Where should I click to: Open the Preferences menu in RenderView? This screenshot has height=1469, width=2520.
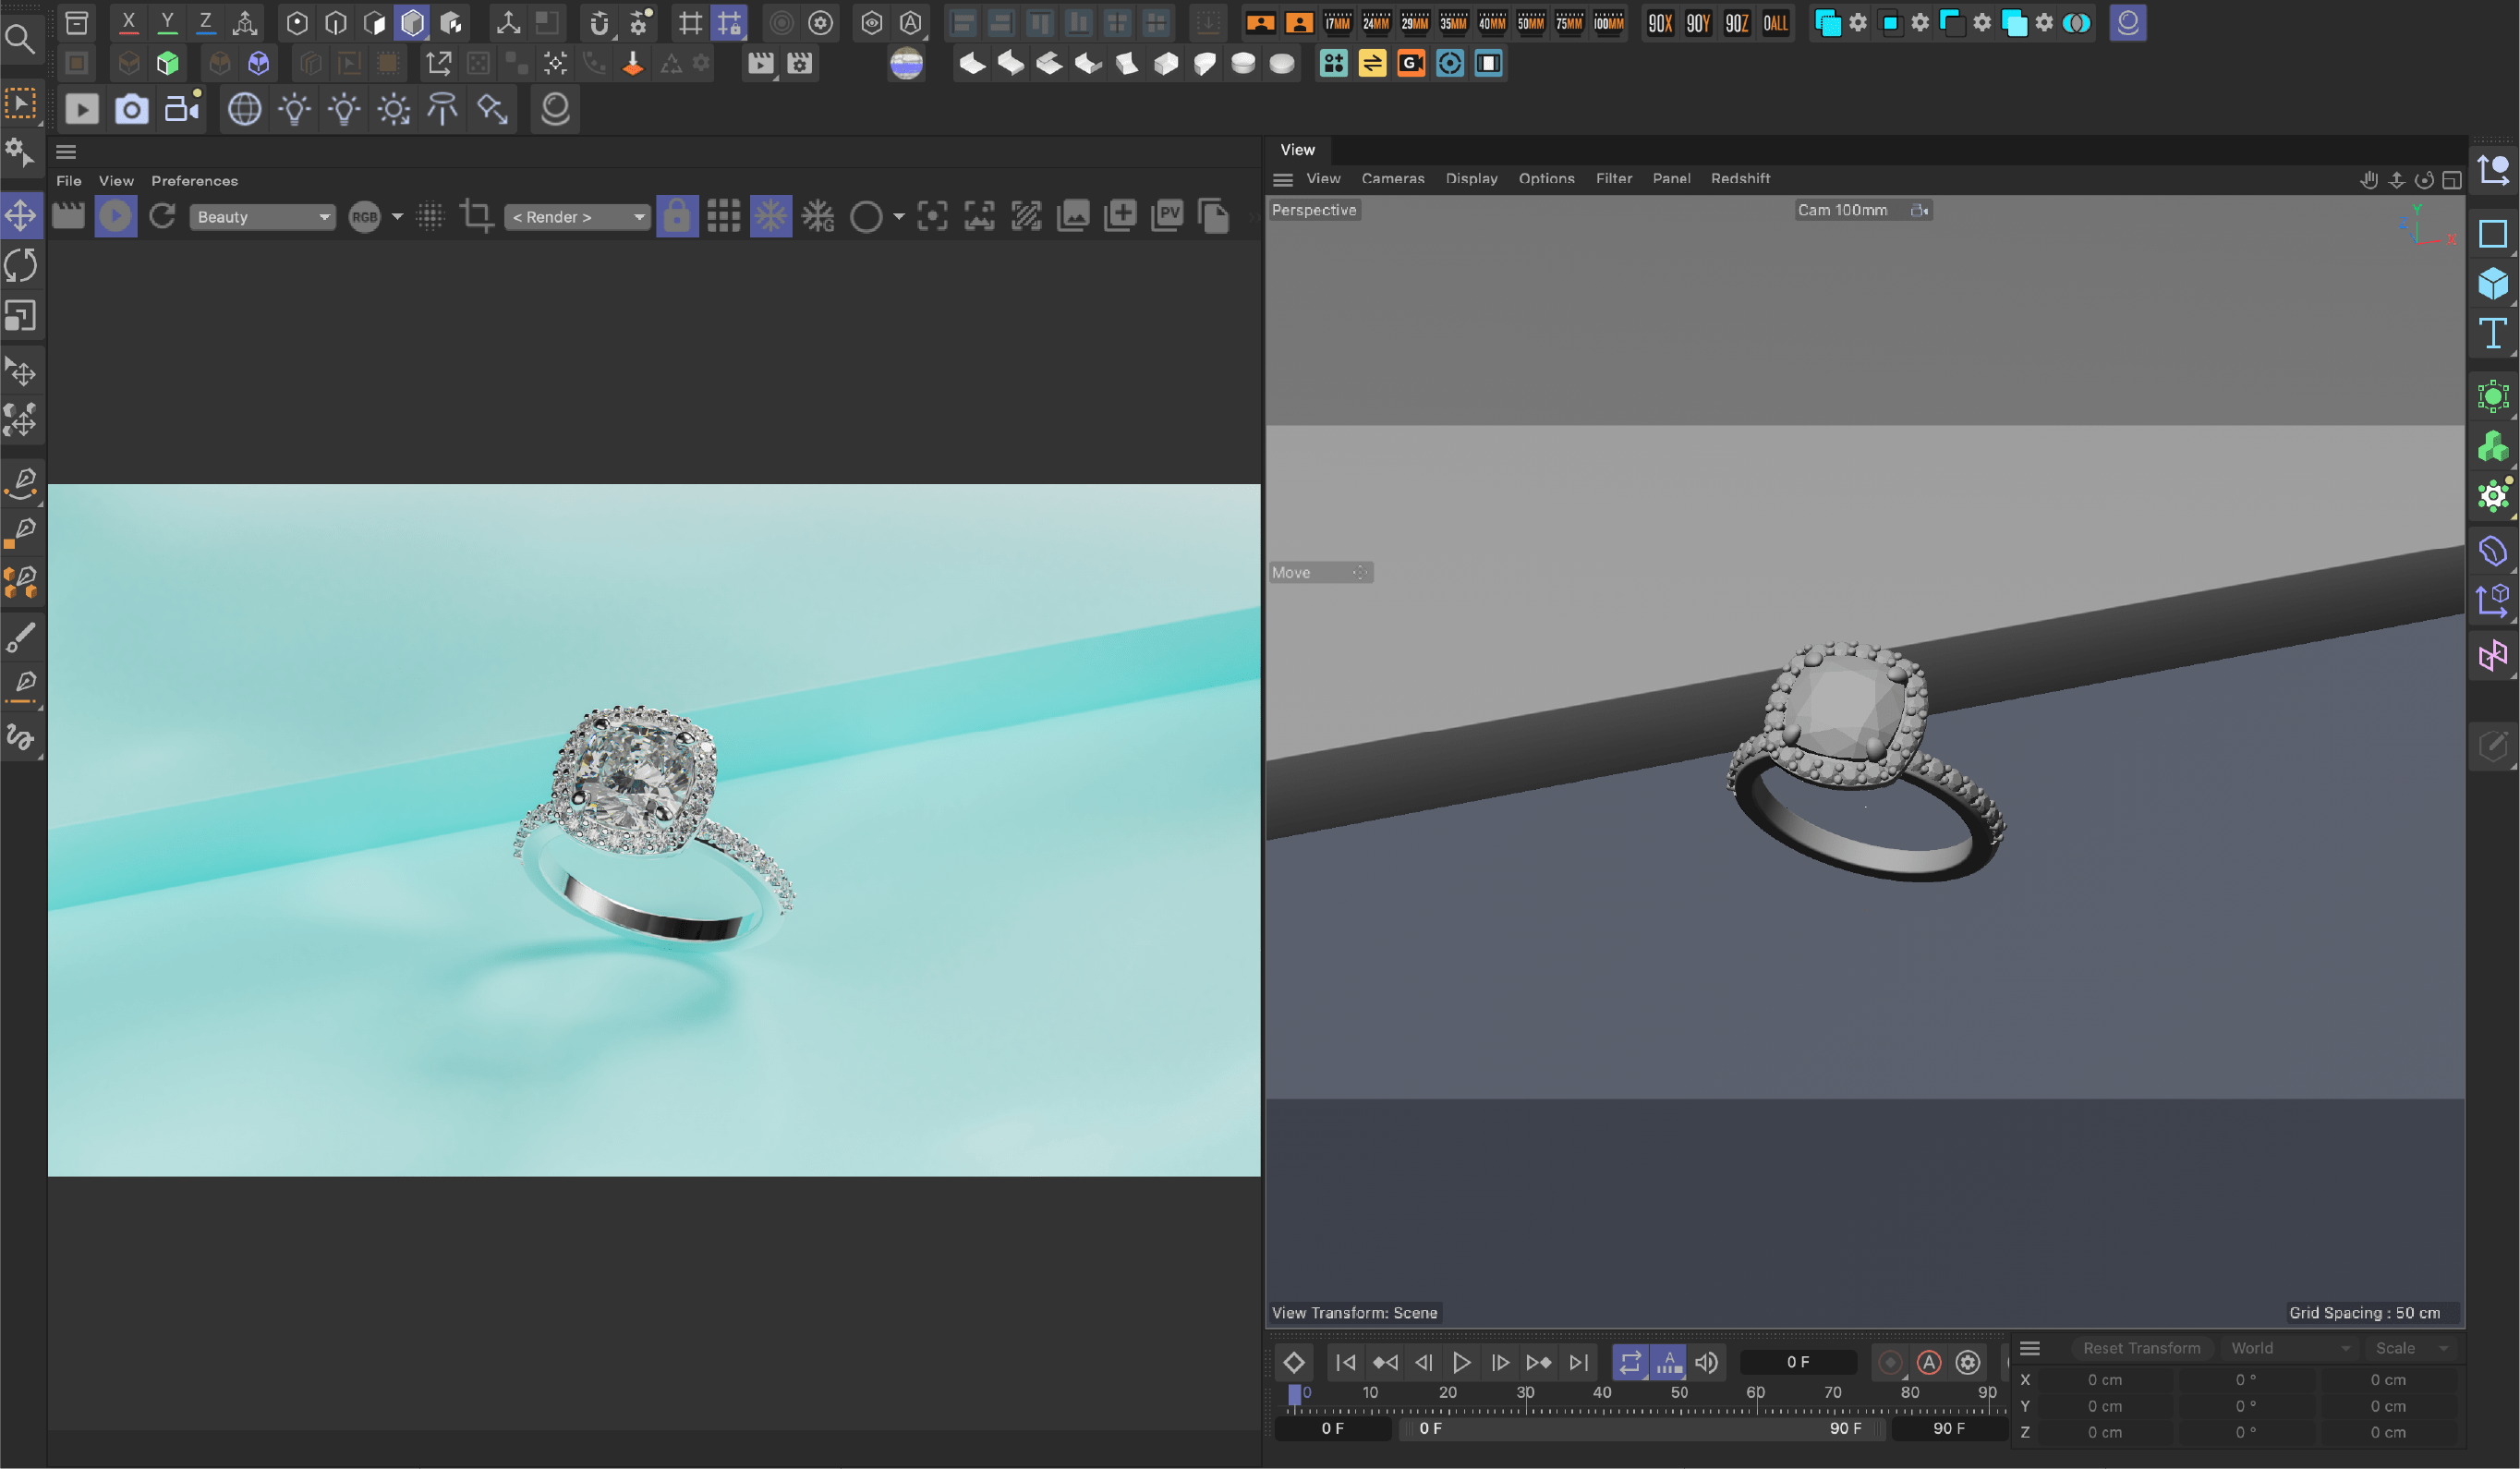[x=194, y=181]
